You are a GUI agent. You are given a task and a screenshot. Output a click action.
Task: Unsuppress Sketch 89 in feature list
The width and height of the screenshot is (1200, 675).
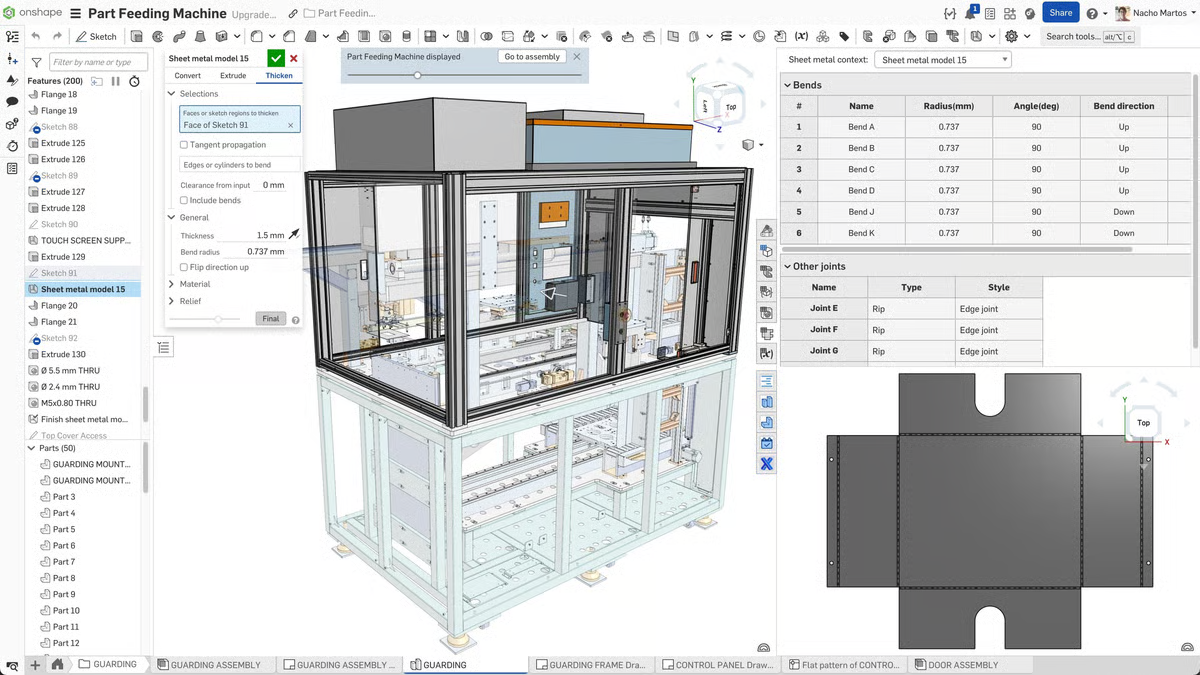(35, 176)
